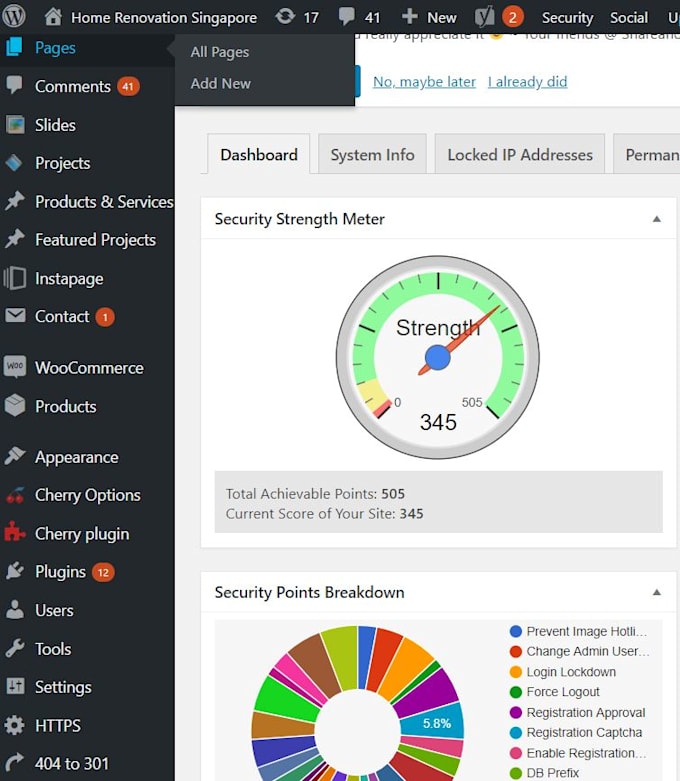Click the Contact envelope icon

click(x=15, y=315)
